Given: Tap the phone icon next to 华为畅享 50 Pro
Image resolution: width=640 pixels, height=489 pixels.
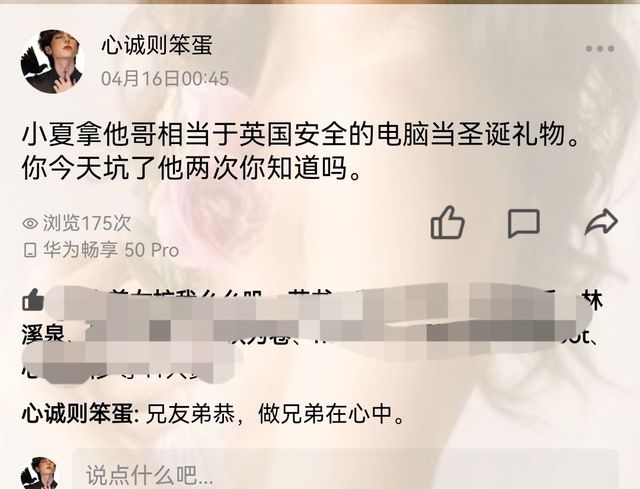Looking at the screenshot, I should point(30,250).
